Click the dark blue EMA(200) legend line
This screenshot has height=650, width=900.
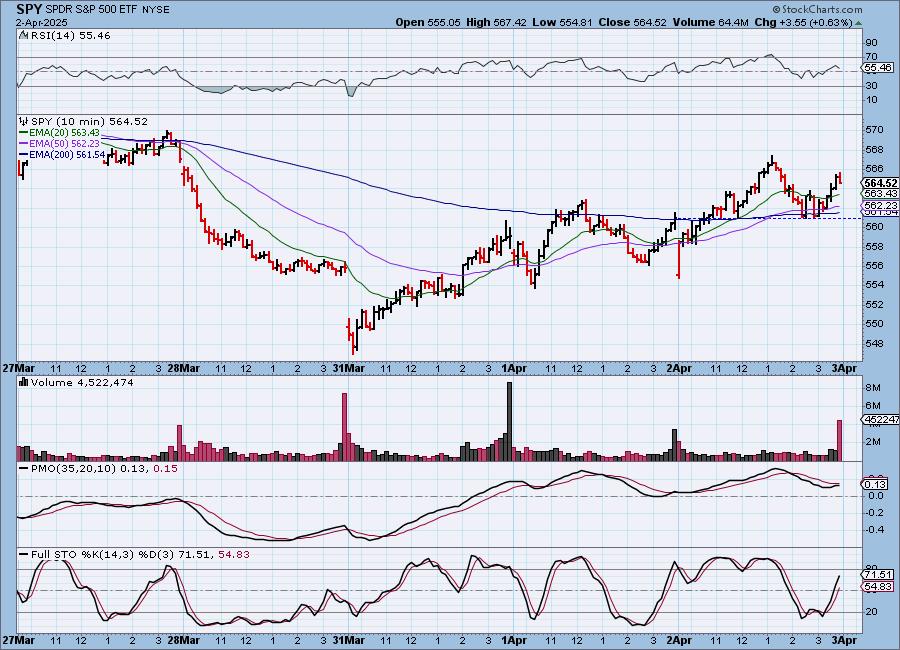click(x=24, y=154)
